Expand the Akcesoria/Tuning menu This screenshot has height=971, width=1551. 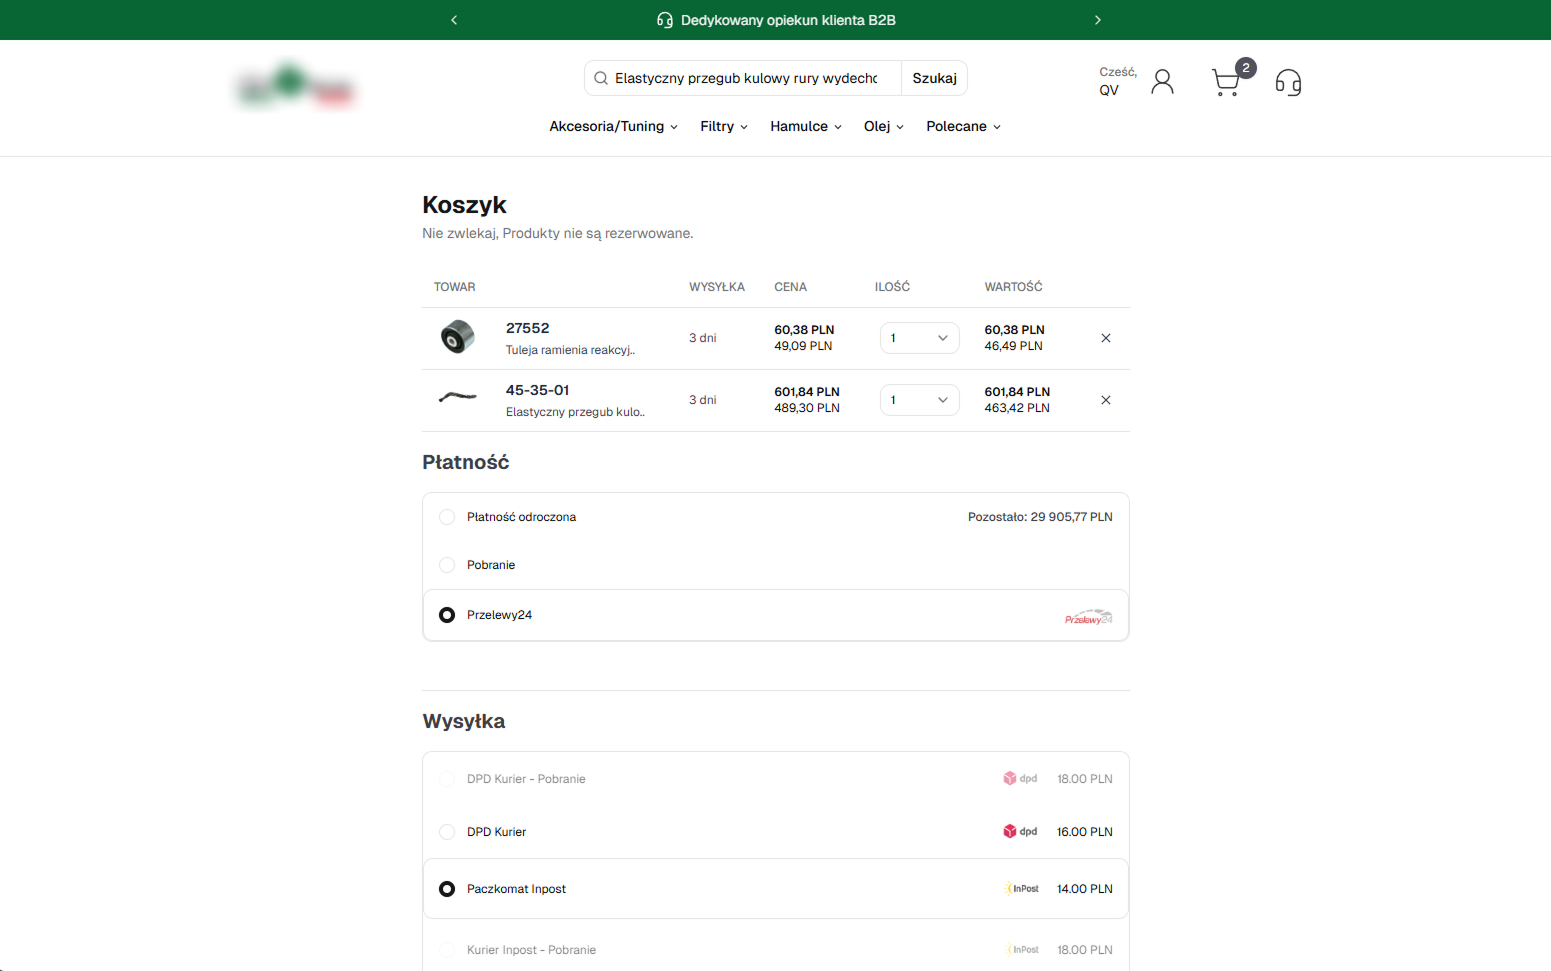[x=613, y=126]
